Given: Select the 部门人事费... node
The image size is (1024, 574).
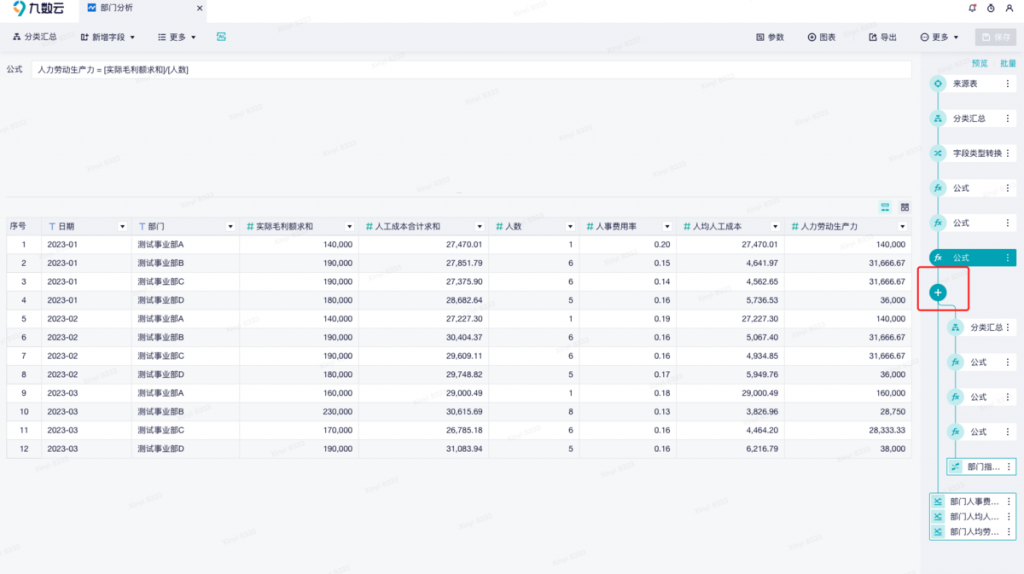Looking at the screenshot, I should (973, 501).
